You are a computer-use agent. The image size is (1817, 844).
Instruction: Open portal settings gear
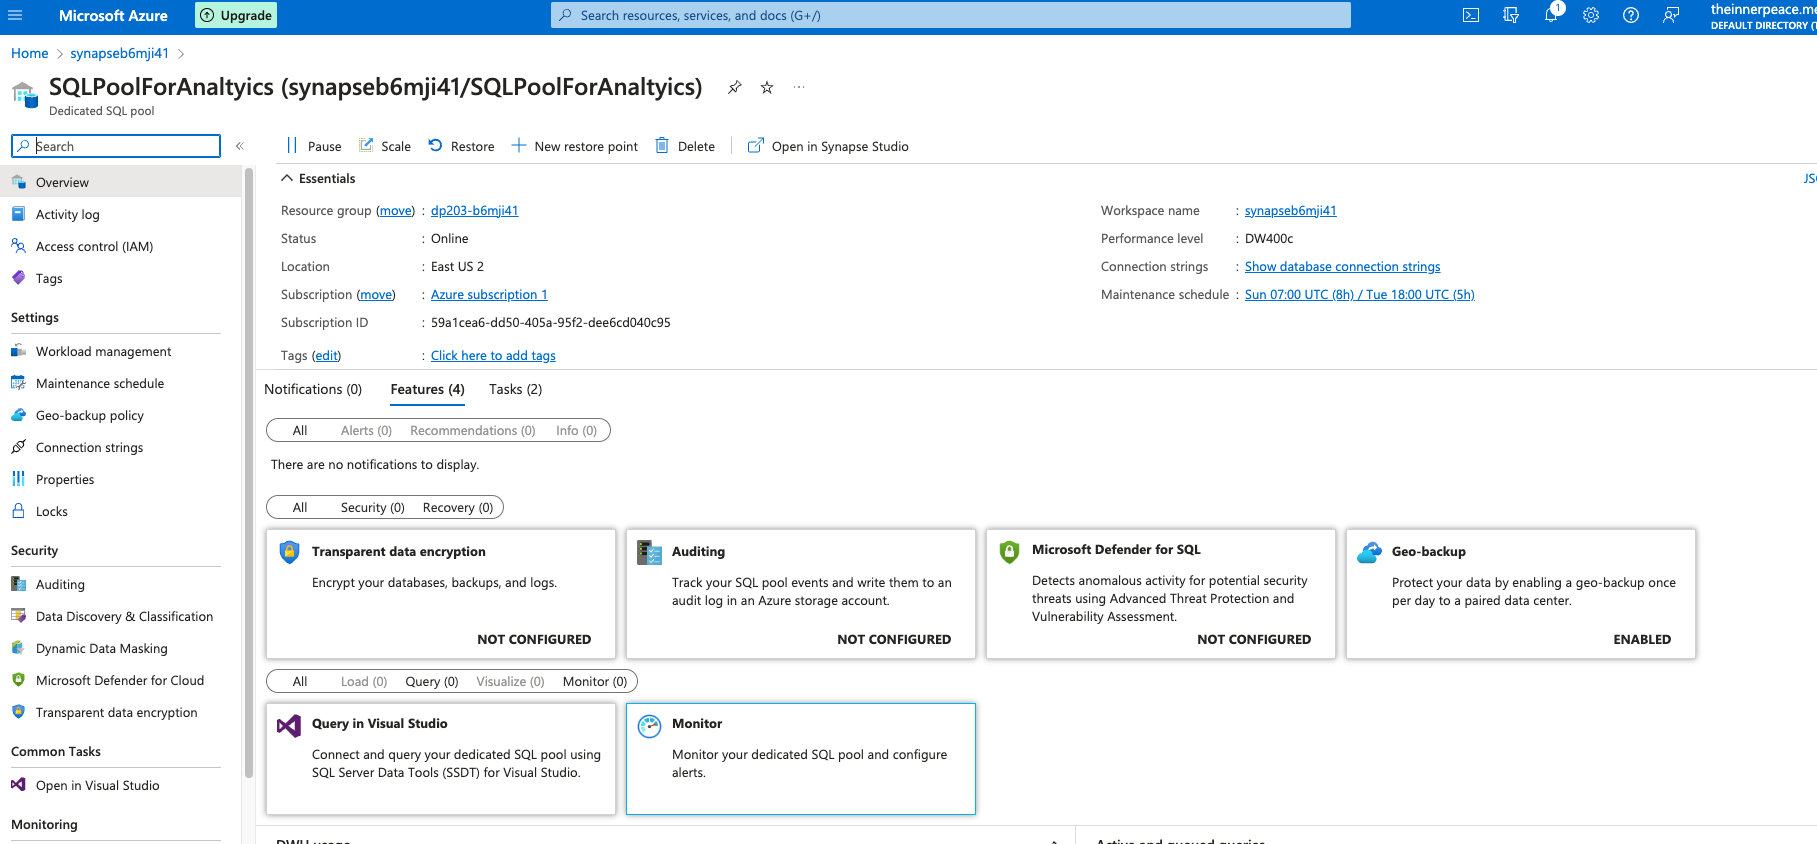(x=1591, y=15)
